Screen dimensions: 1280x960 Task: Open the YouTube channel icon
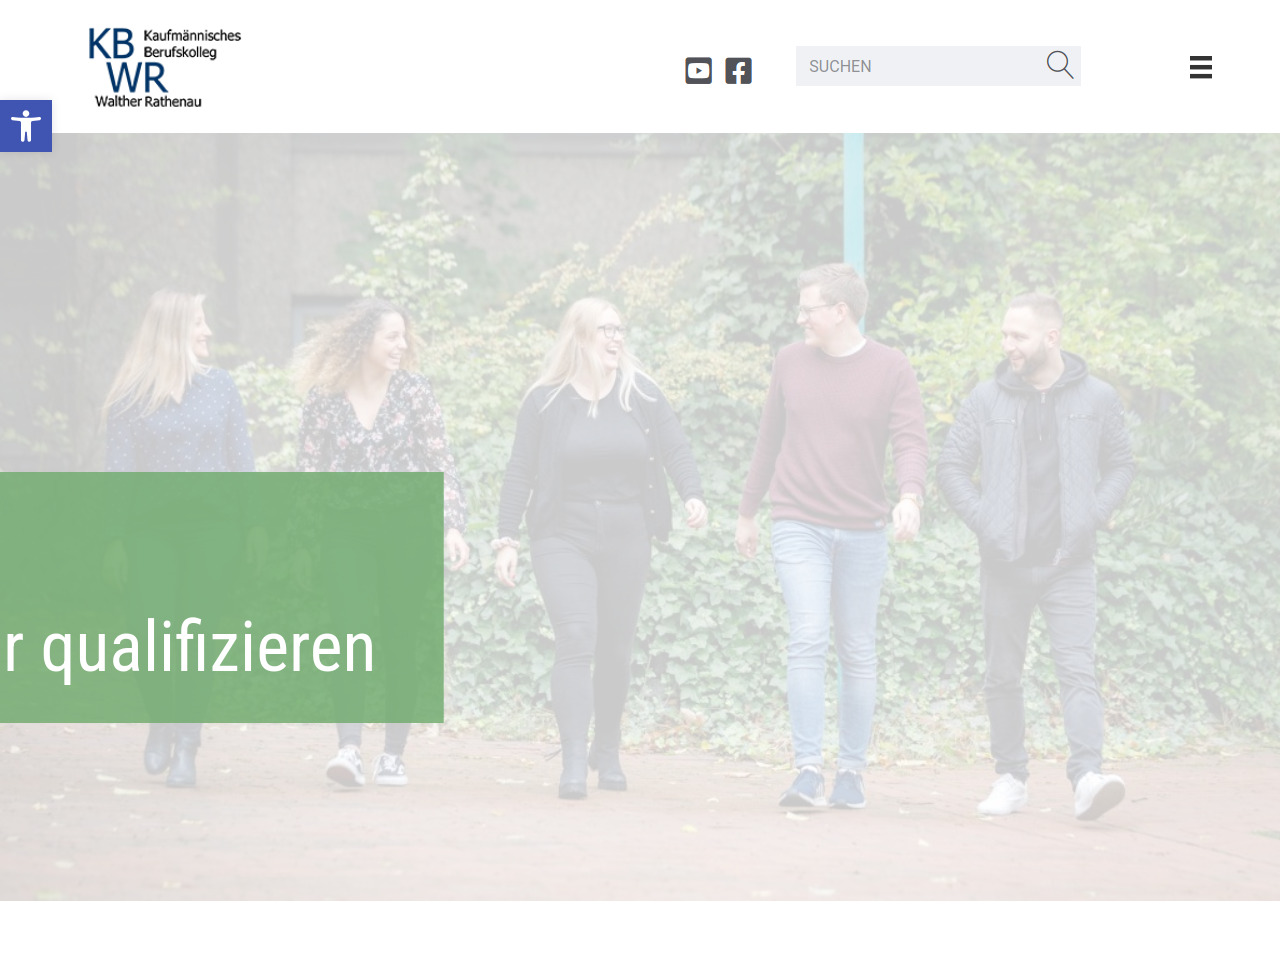pyautogui.click(x=698, y=71)
